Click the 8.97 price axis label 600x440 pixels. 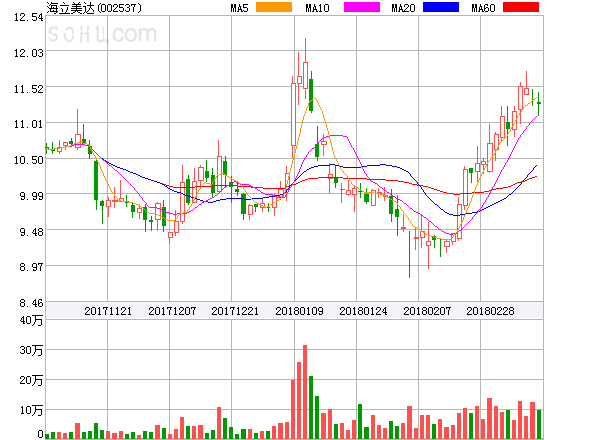tap(31, 267)
